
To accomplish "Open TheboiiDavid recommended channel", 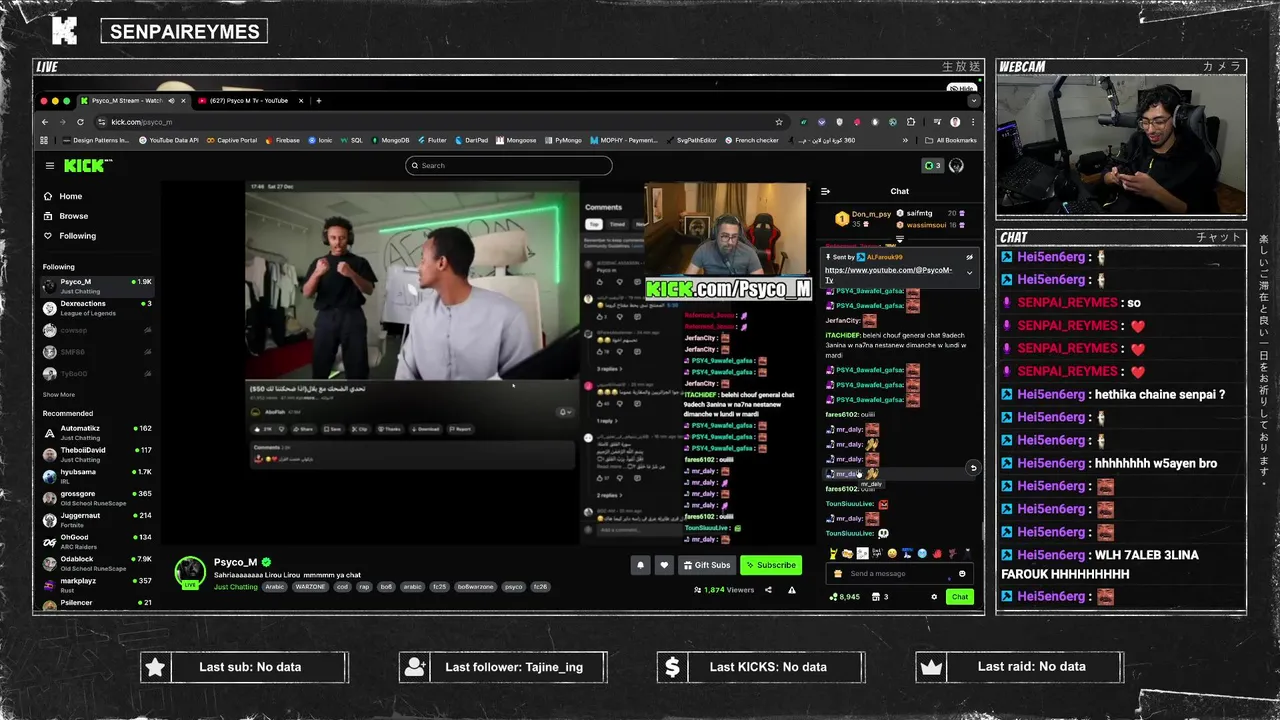I will (x=97, y=455).
